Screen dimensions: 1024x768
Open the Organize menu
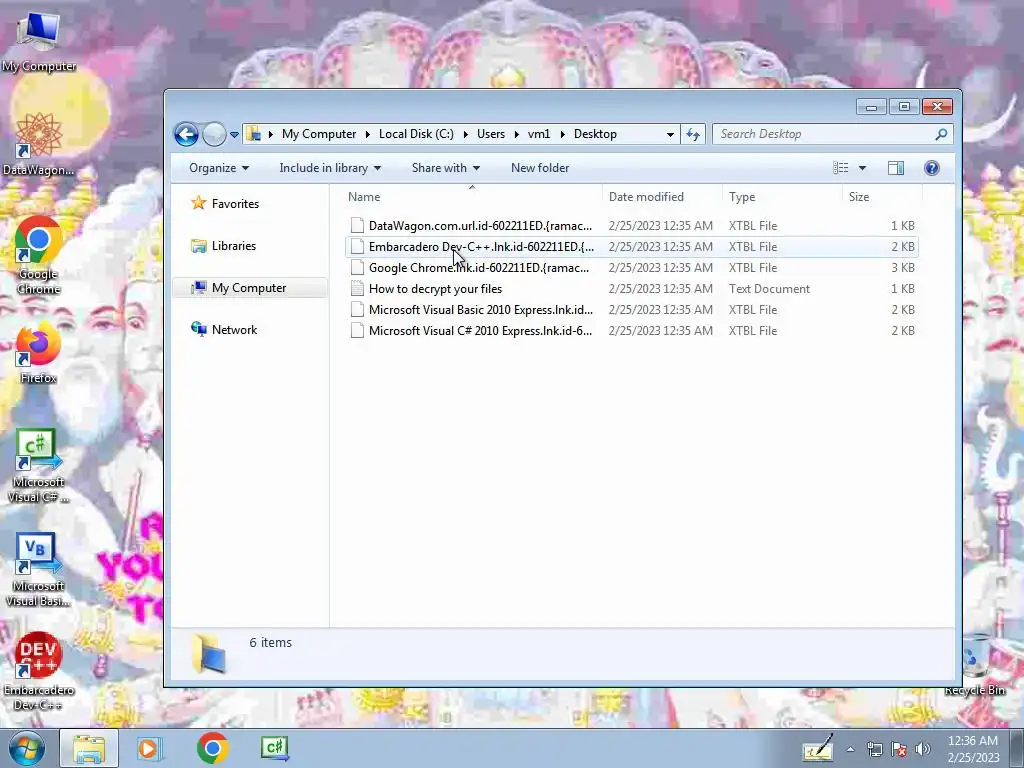[x=219, y=168]
